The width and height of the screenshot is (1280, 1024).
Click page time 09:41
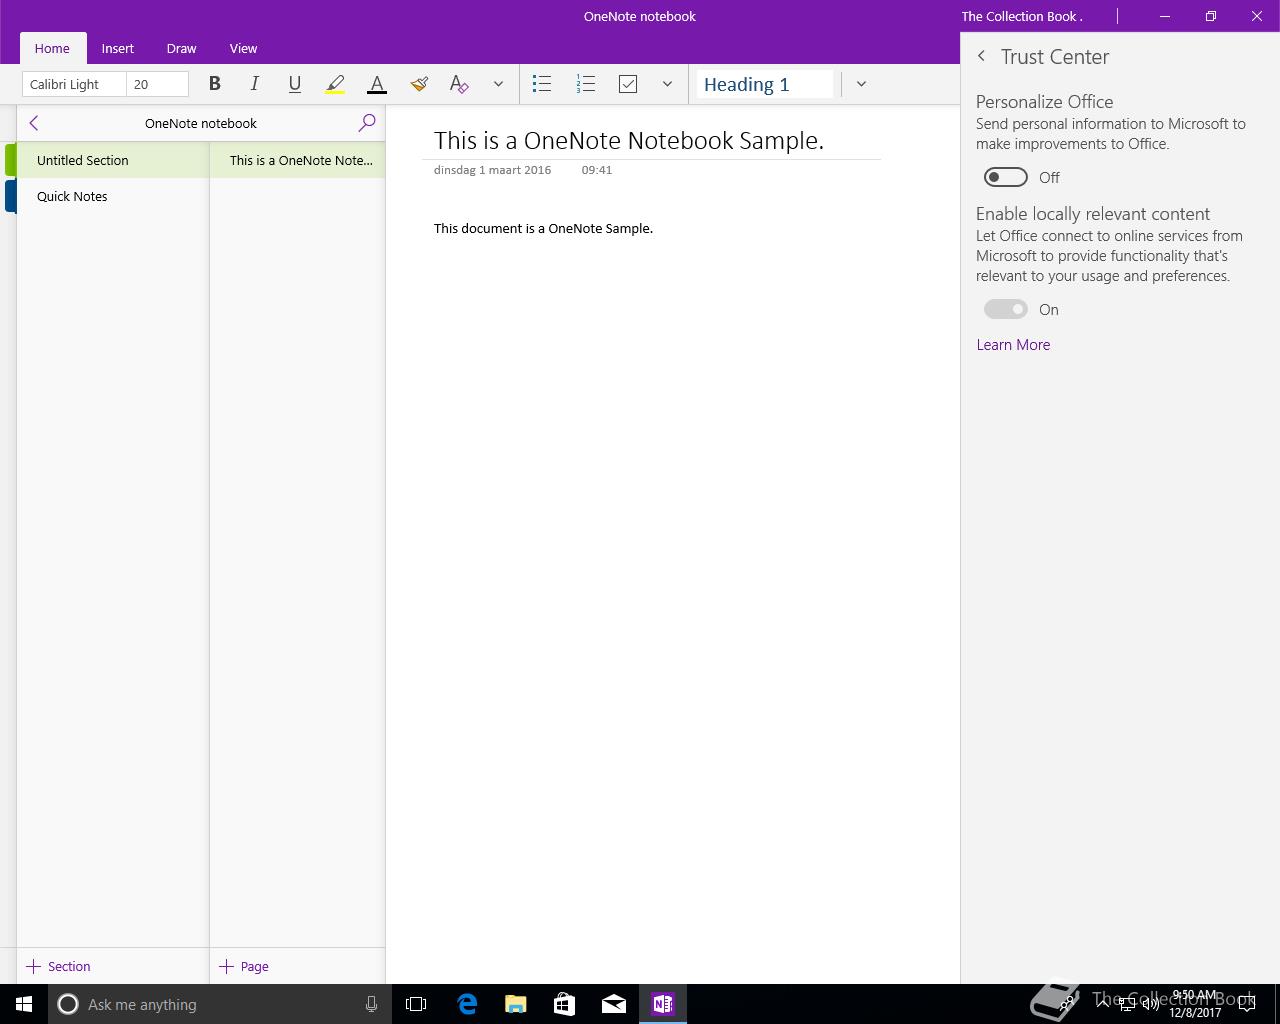click(x=597, y=170)
